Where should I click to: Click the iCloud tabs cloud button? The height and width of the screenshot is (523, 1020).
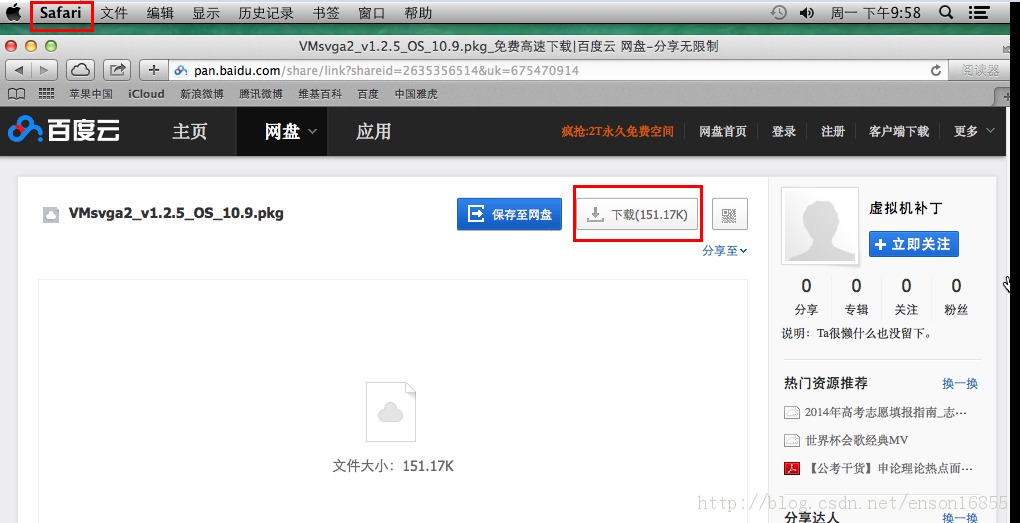point(81,70)
